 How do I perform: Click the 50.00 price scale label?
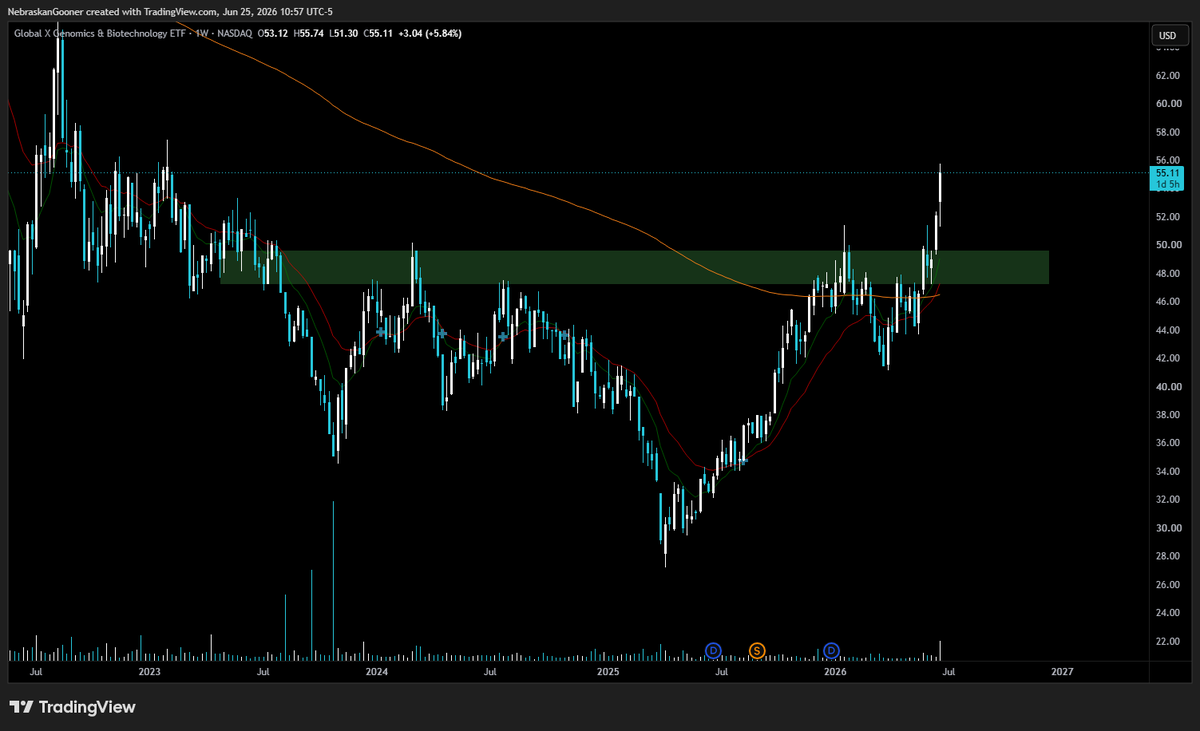(1168, 245)
